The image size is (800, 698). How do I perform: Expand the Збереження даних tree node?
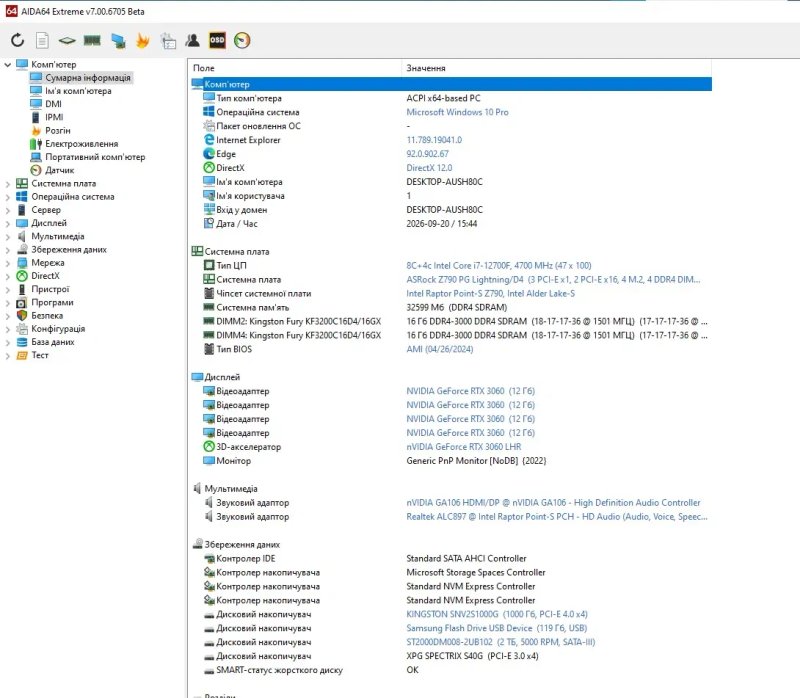tap(8, 250)
